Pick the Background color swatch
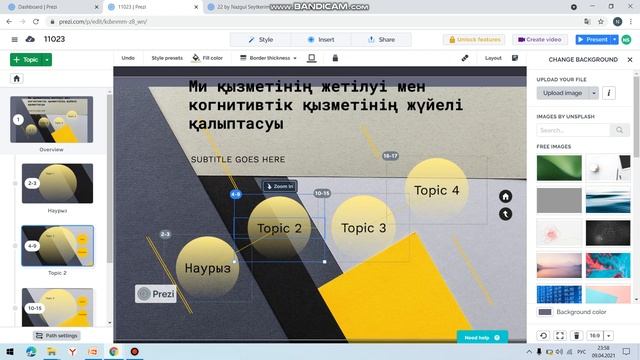Viewport: 640px width, 360px height. coord(544,312)
